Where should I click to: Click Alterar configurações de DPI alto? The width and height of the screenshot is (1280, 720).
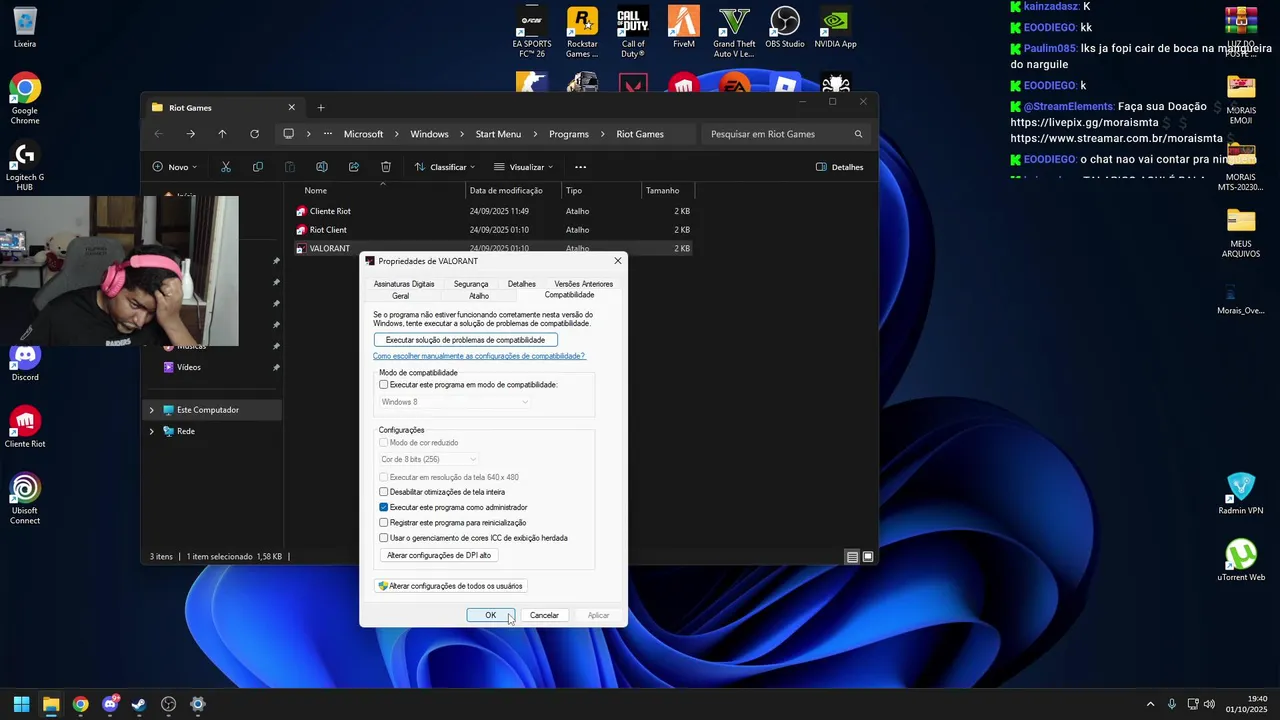tap(439, 555)
